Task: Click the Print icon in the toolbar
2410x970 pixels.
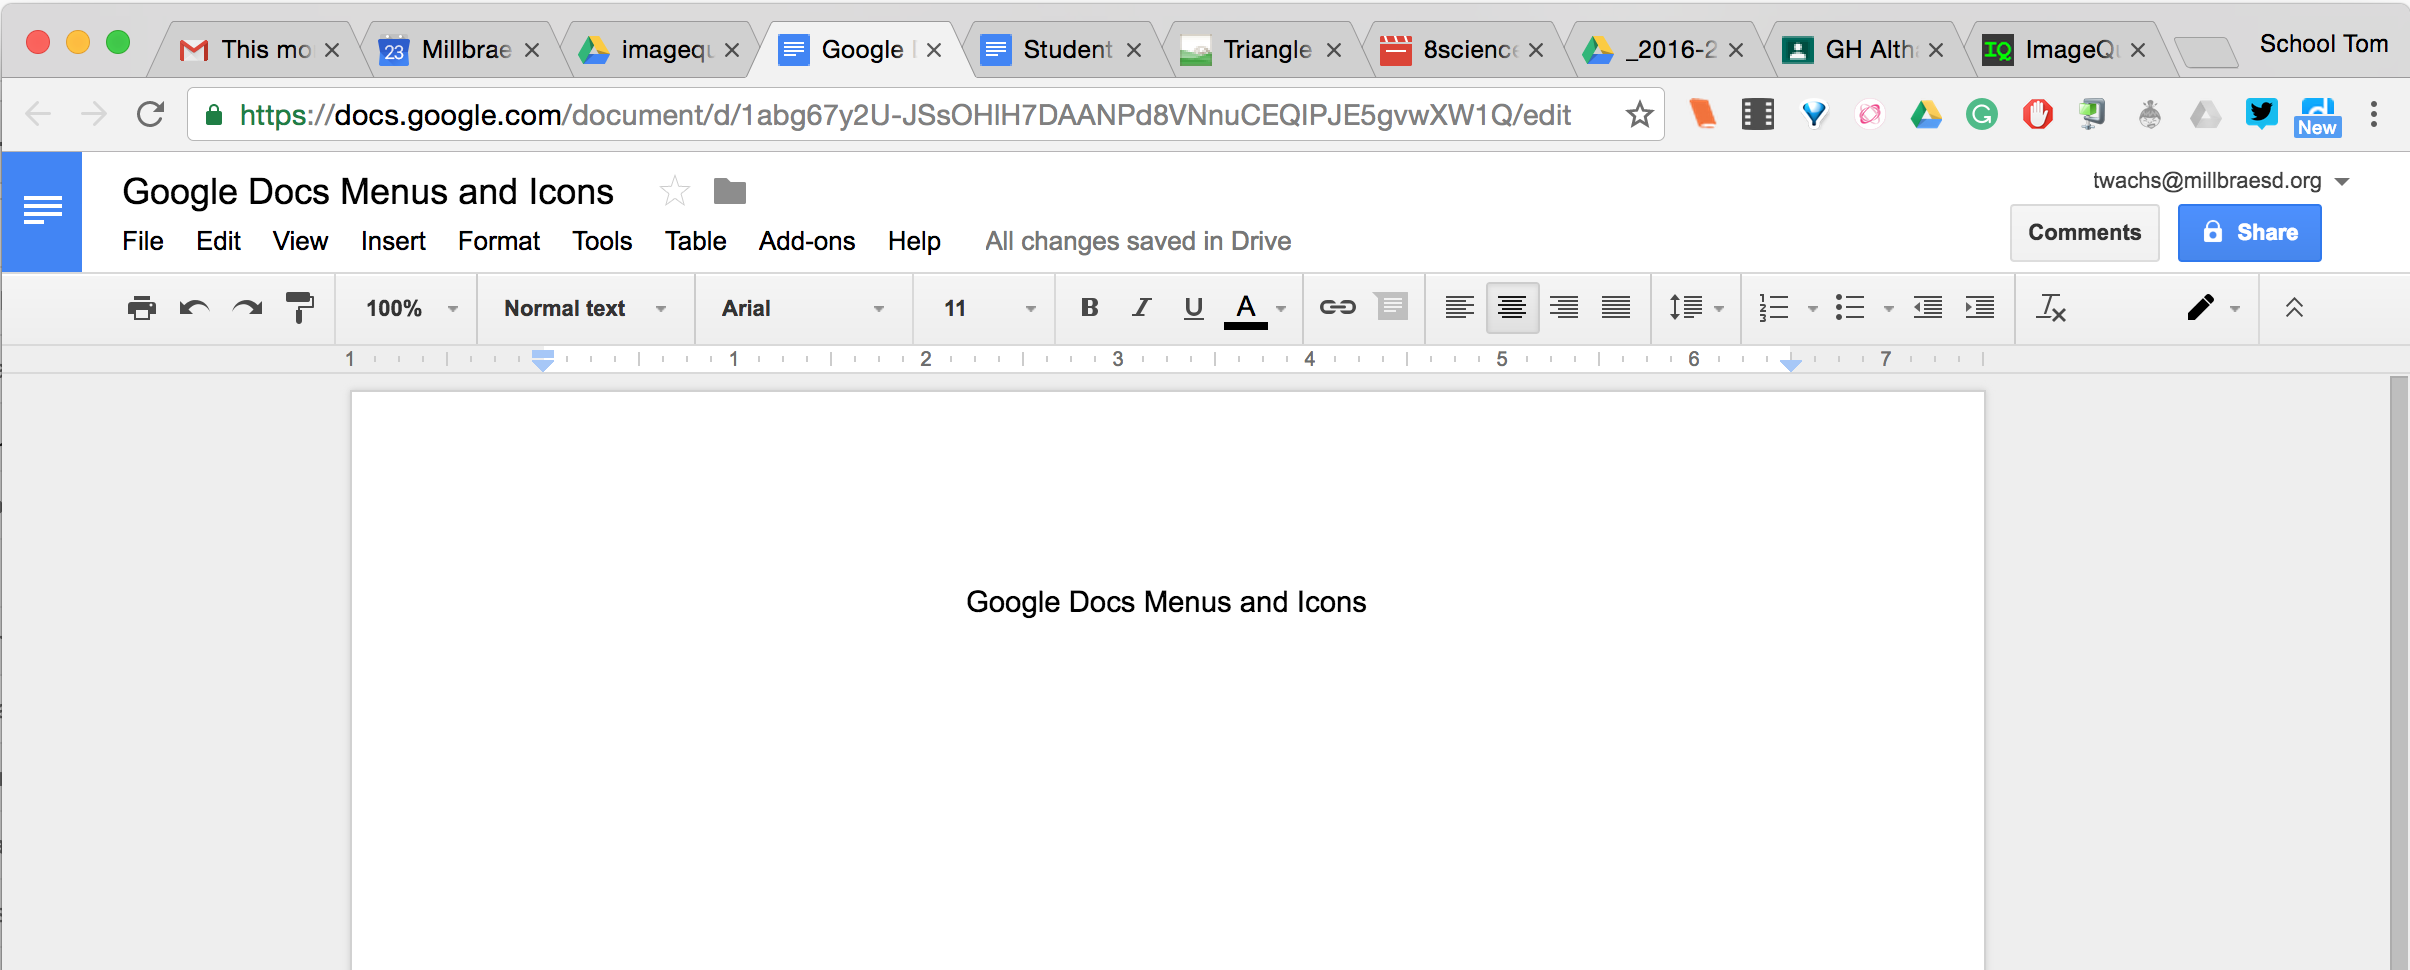Action: [x=142, y=308]
